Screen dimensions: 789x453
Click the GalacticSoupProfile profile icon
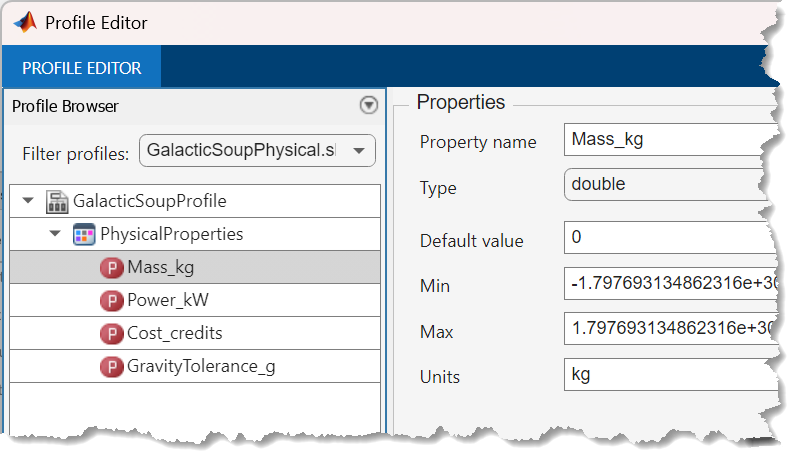tap(58, 201)
